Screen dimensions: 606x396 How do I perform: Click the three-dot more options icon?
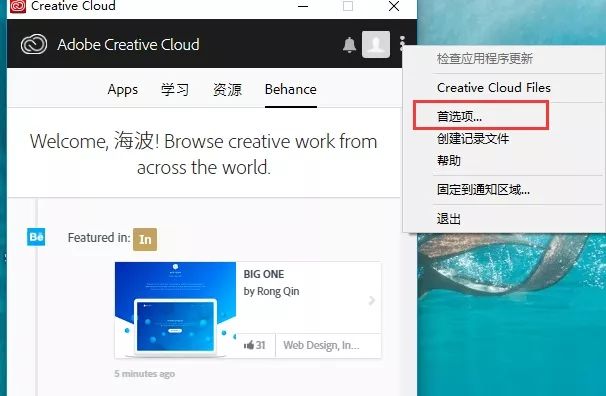(402, 44)
